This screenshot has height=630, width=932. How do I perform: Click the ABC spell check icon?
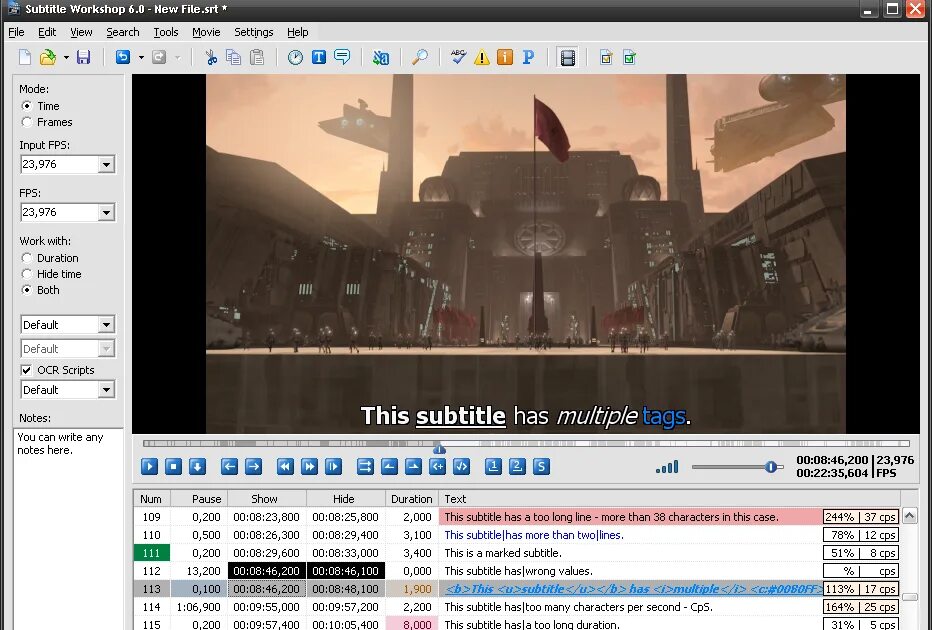coord(458,58)
